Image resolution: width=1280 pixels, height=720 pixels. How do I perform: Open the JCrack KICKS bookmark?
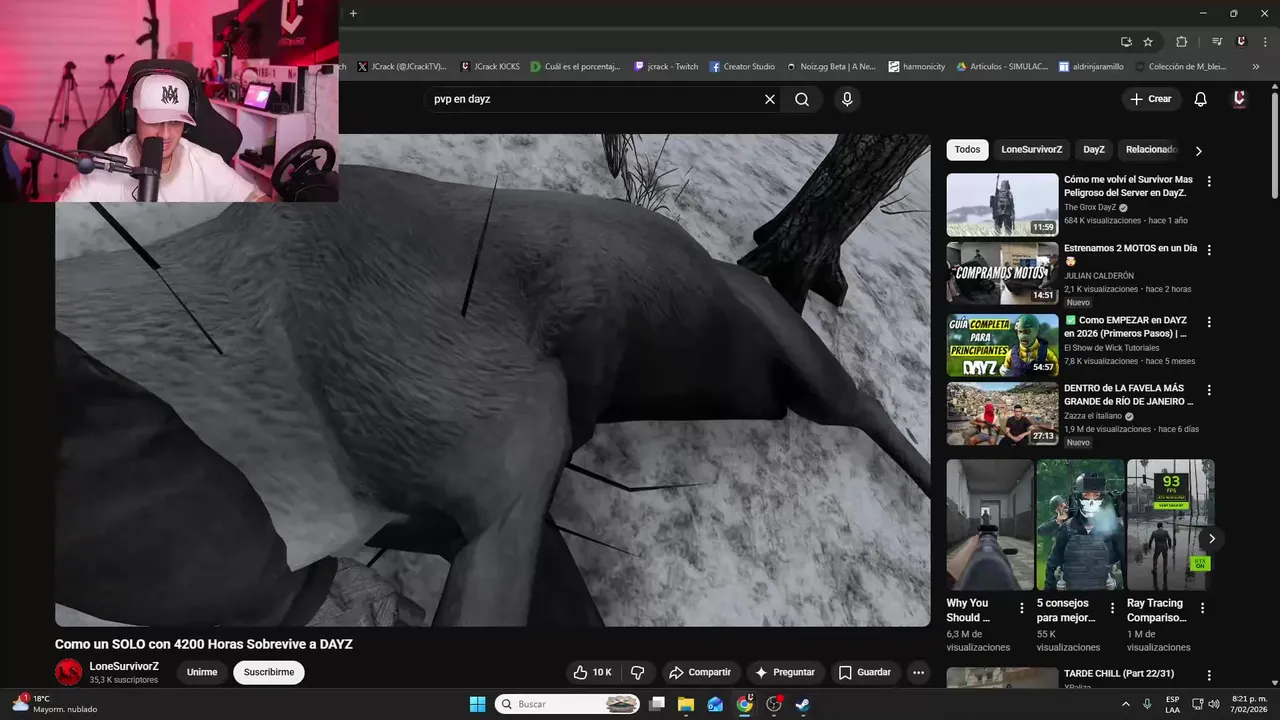490,67
